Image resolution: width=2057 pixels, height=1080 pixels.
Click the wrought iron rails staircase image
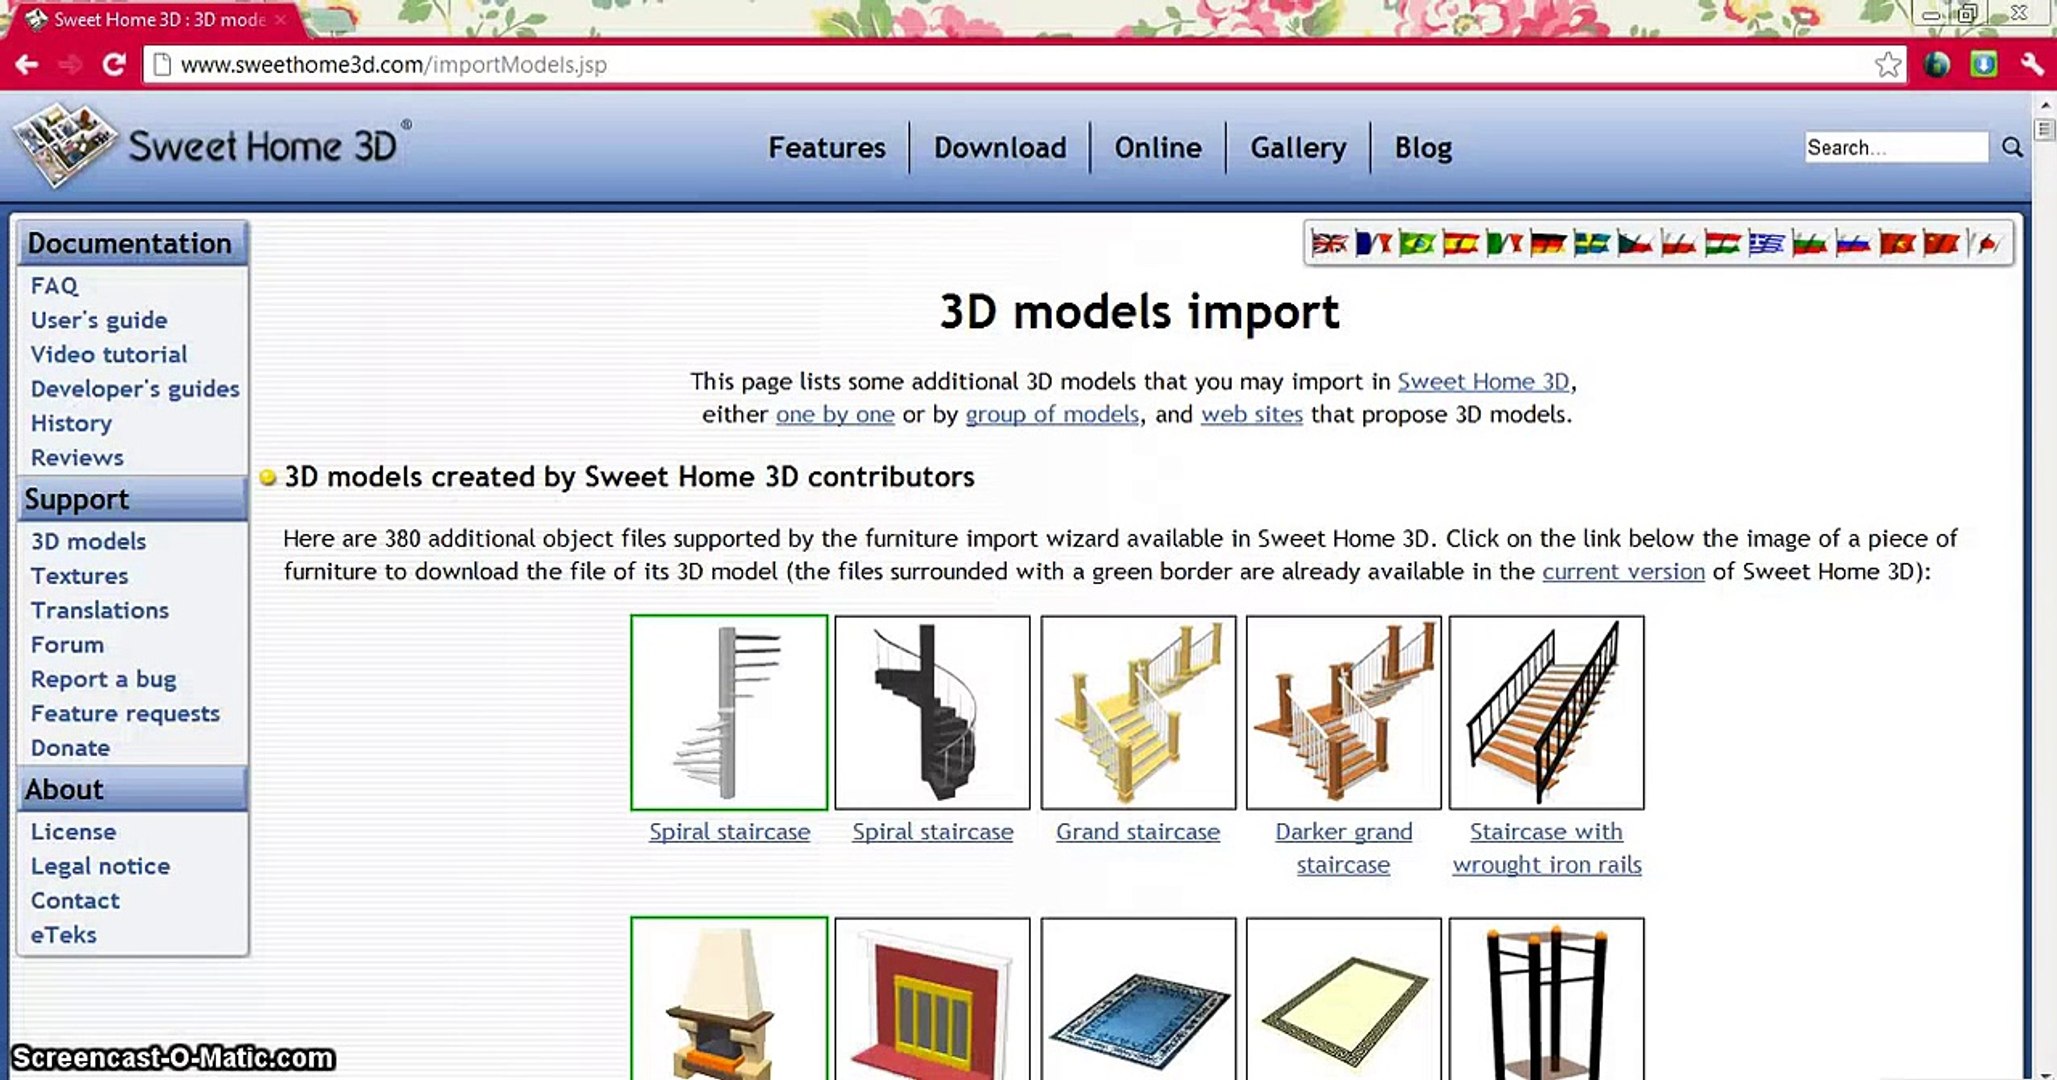[1545, 712]
